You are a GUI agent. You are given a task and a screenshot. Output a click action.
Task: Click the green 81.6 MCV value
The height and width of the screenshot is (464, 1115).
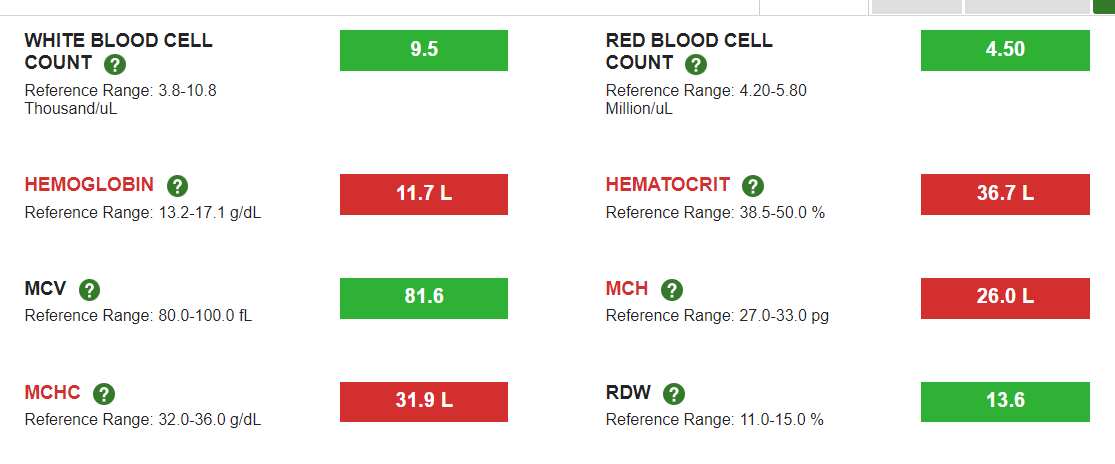click(x=424, y=298)
